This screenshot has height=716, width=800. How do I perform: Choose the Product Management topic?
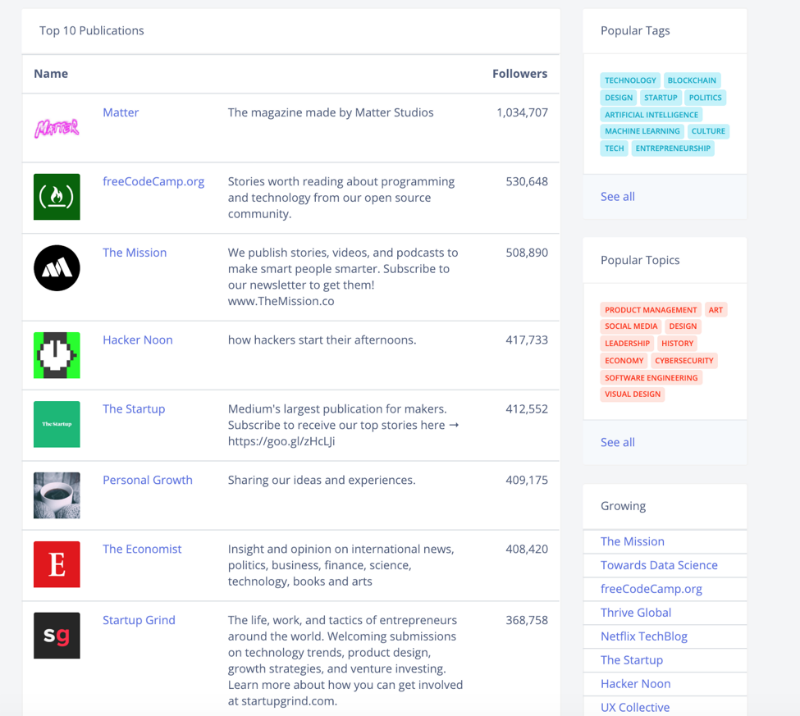click(650, 310)
